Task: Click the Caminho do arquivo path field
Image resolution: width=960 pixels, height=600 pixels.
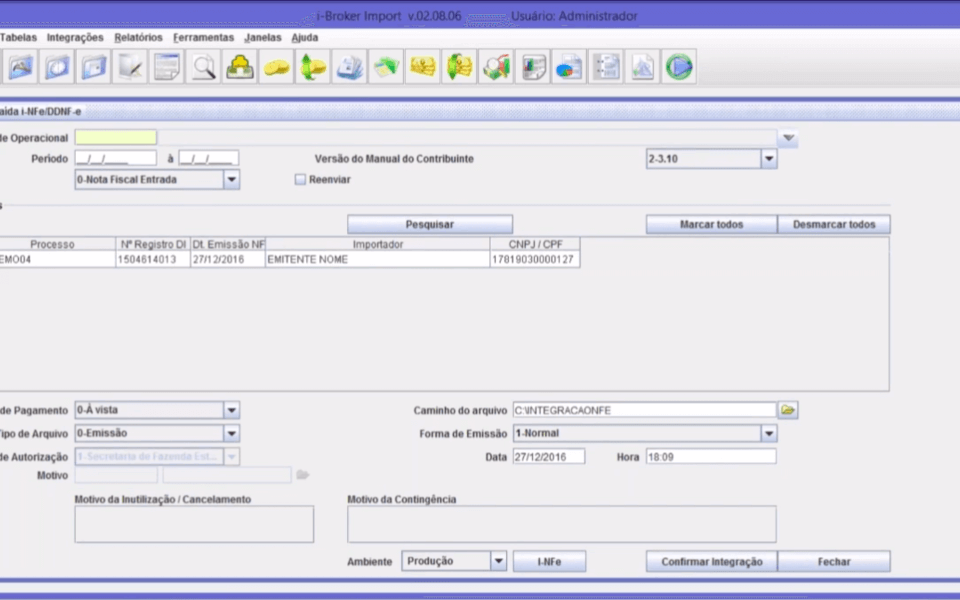Action: pos(645,410)
